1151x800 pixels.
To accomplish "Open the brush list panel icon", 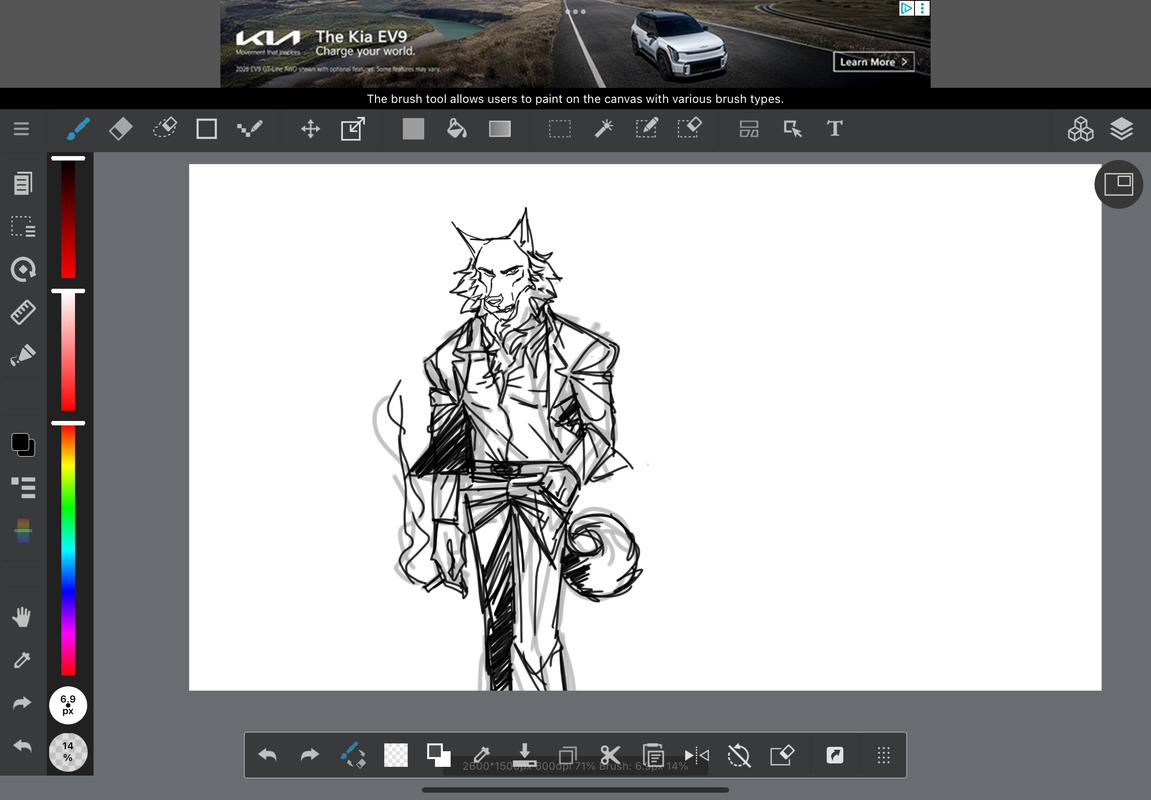I will click(x=23, y=487).
